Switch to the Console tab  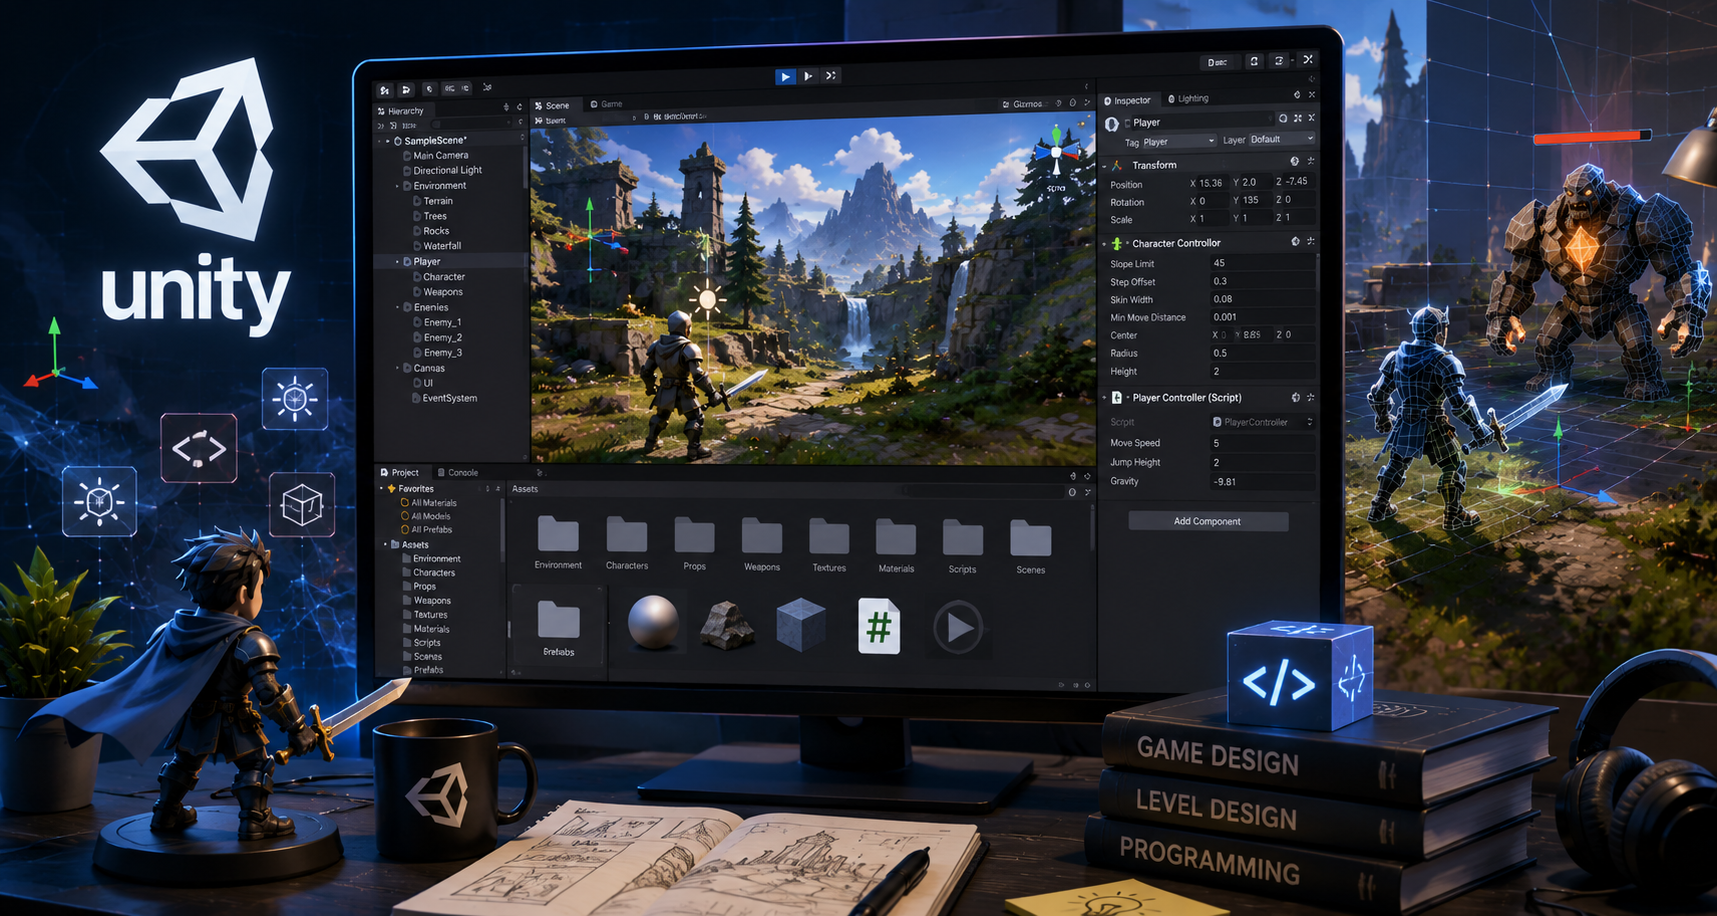click(x=458, y=472)
